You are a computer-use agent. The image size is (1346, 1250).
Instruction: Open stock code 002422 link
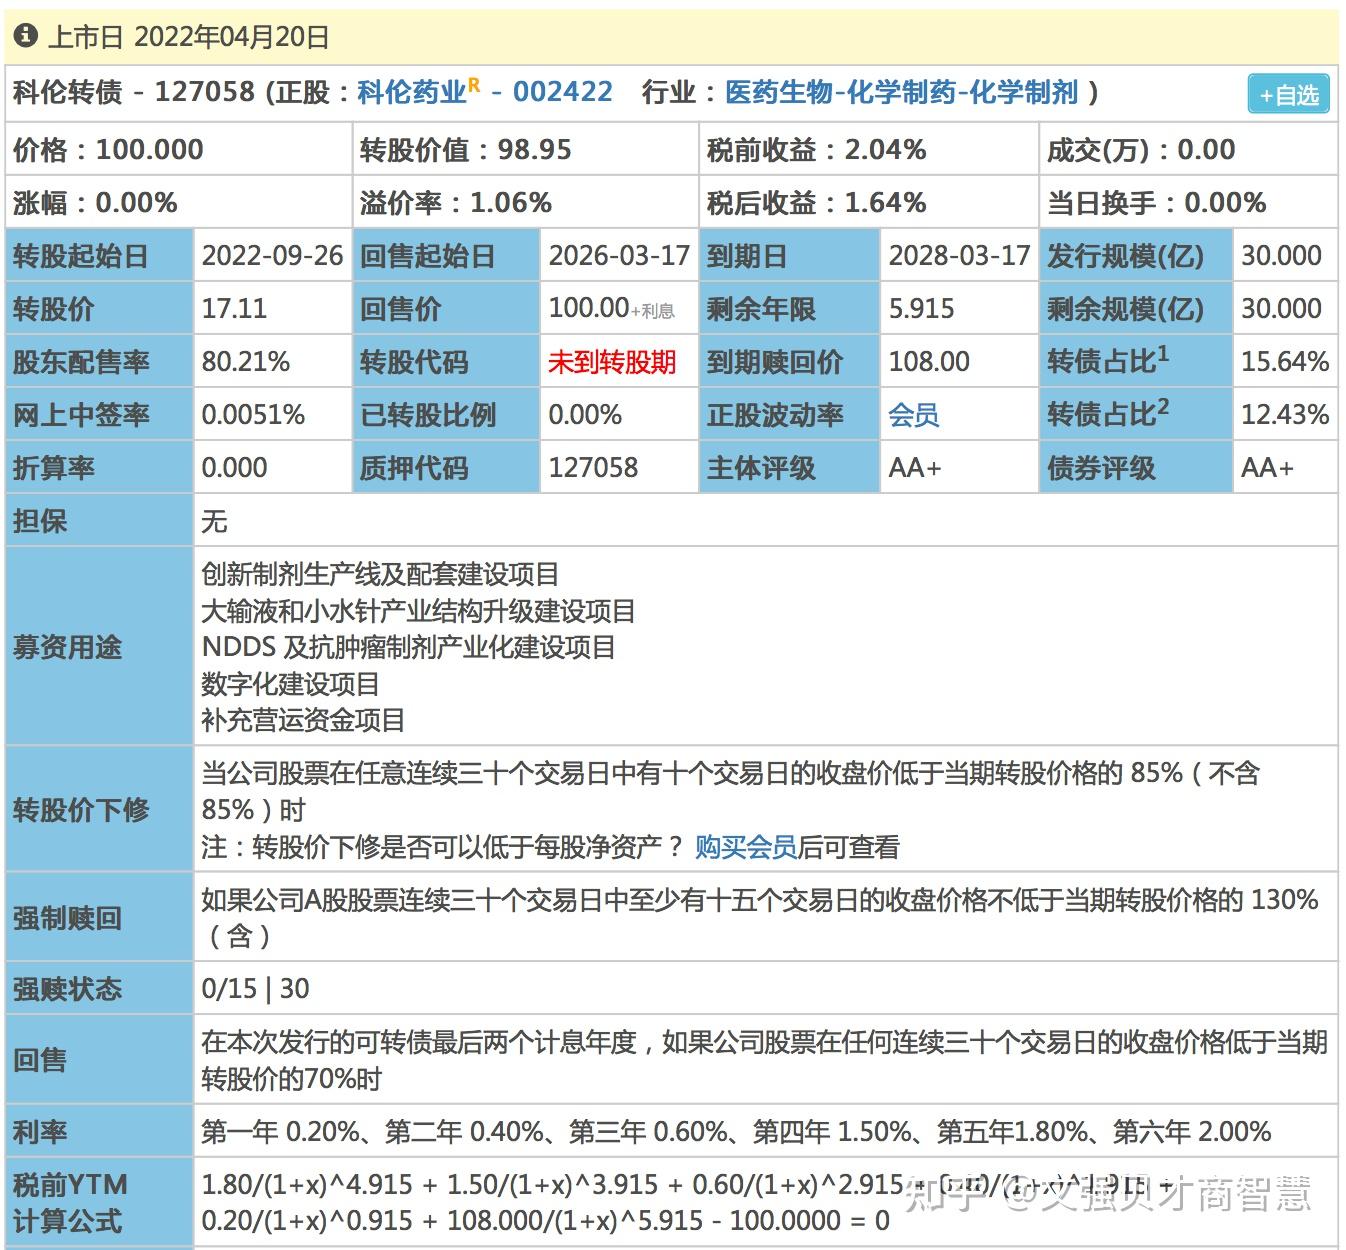click(x=562, y=92)
